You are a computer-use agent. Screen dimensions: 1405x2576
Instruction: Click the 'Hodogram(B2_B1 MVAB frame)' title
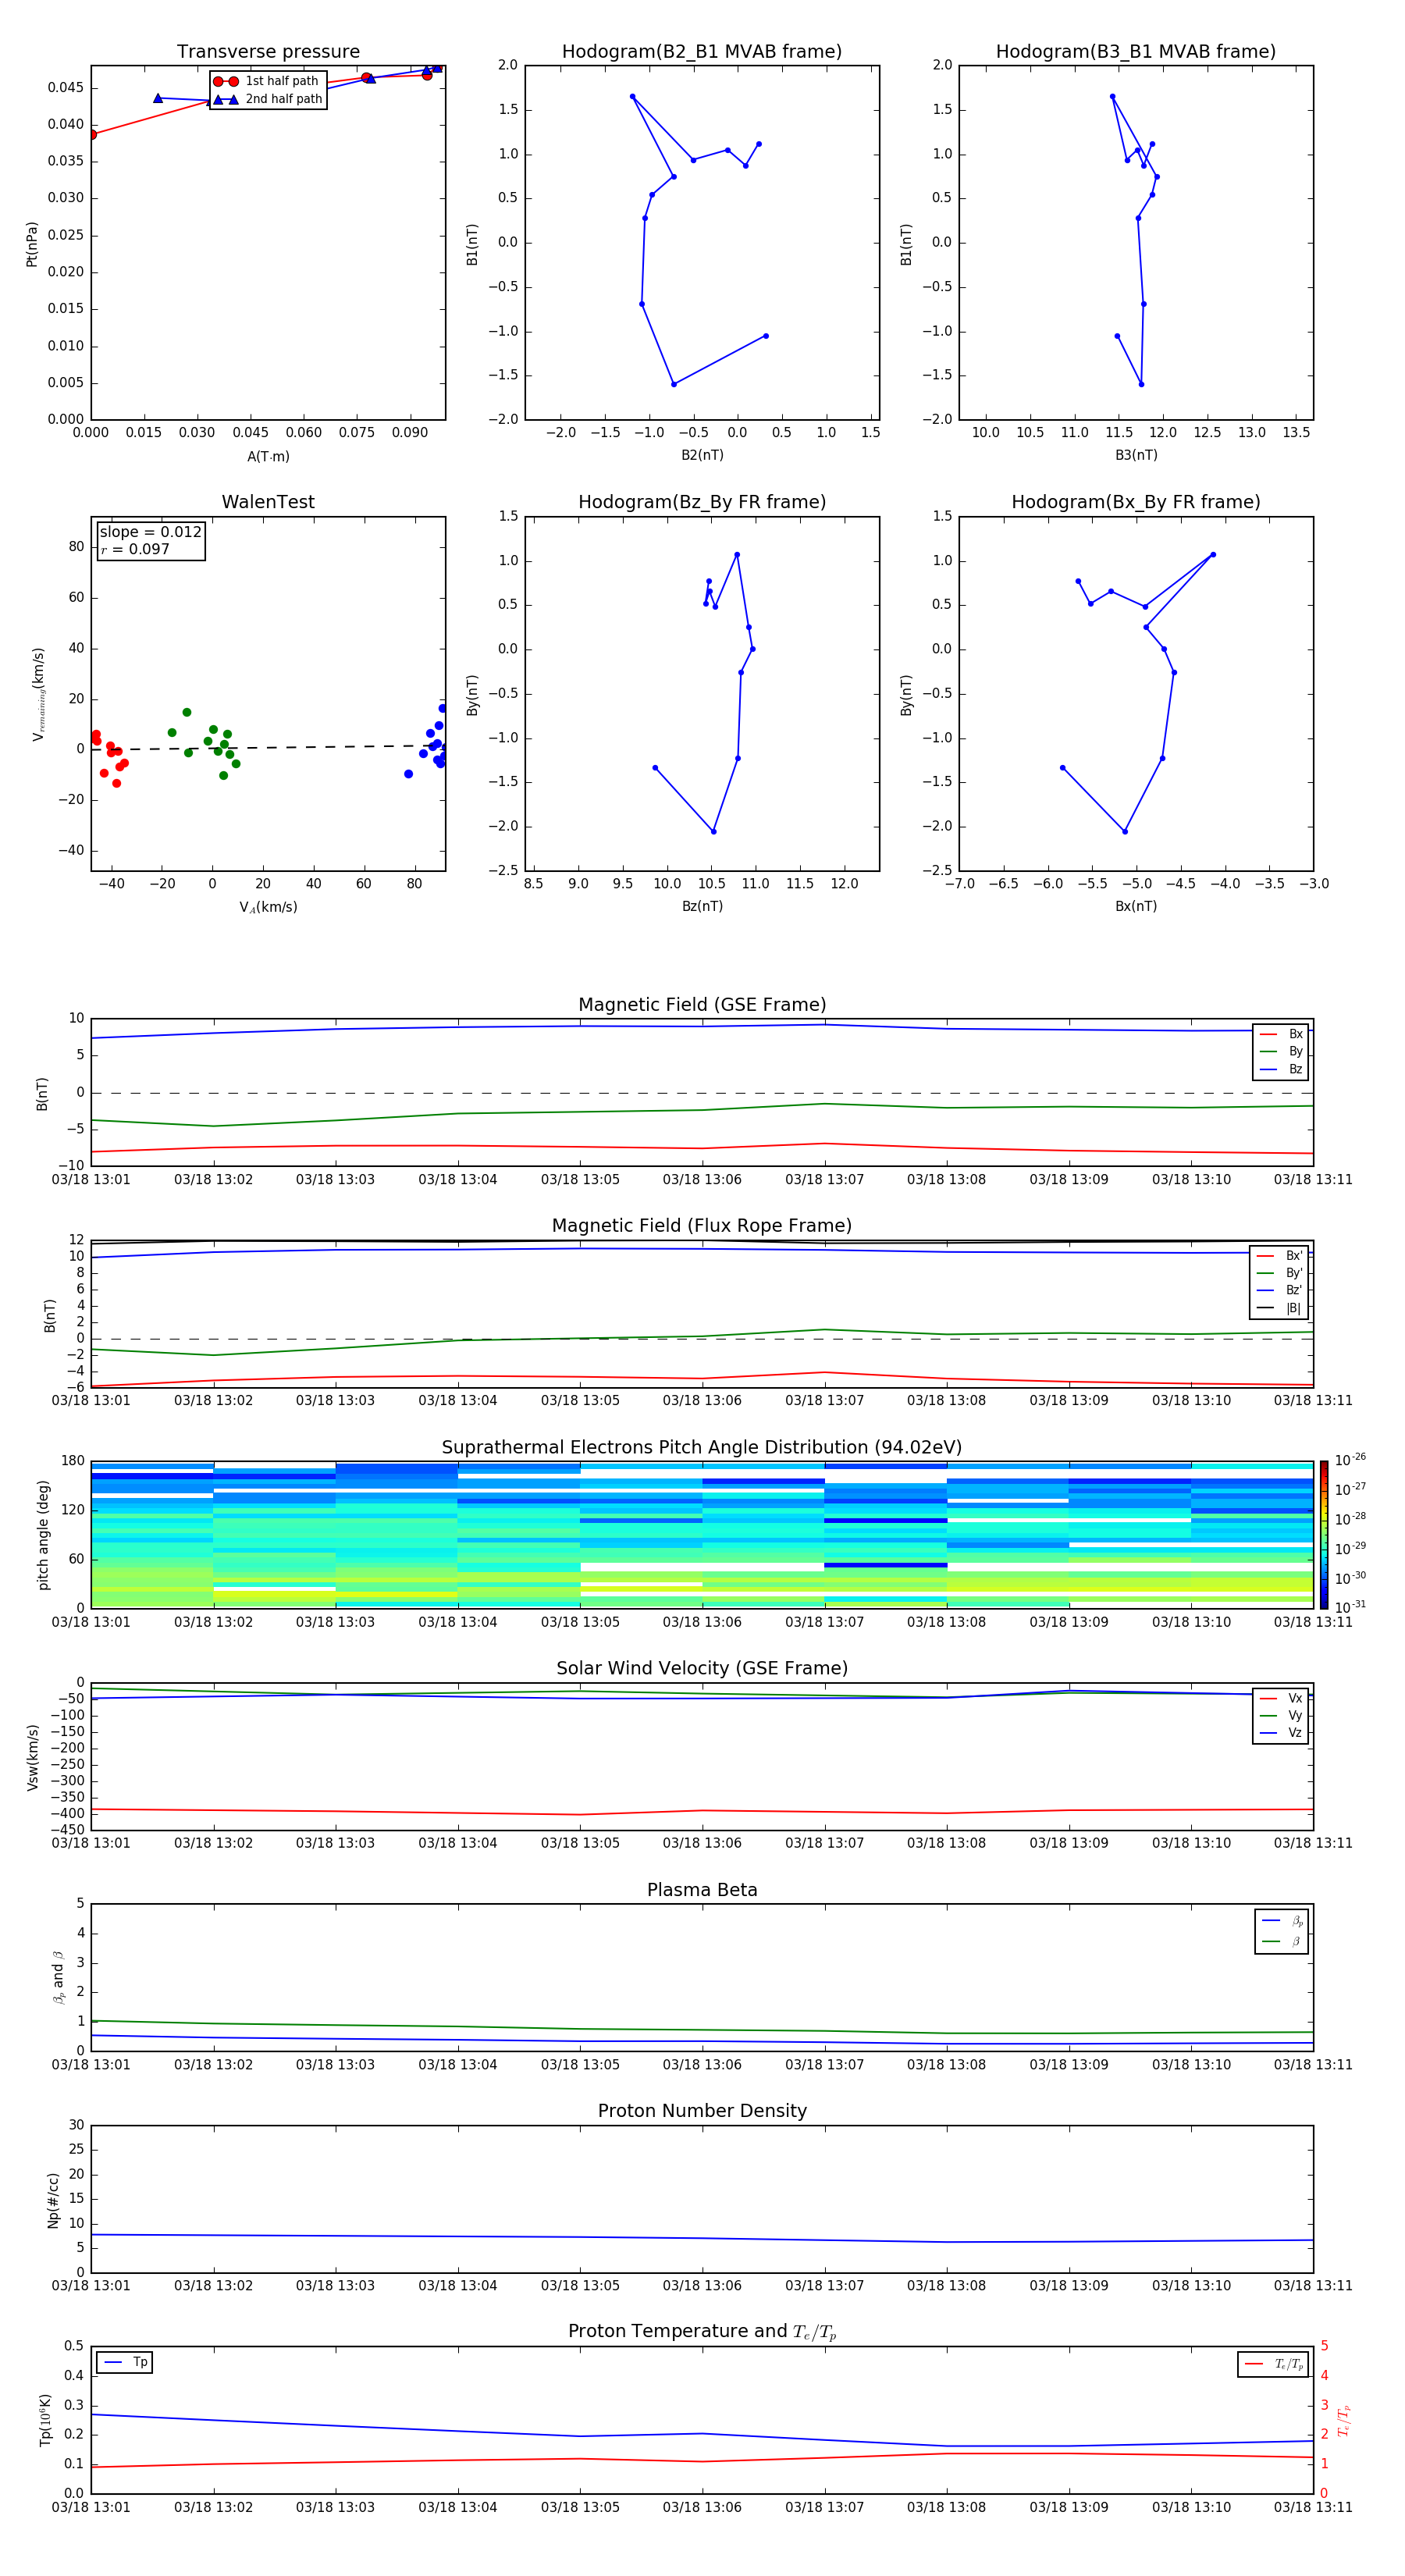click(x=702, y=51)
